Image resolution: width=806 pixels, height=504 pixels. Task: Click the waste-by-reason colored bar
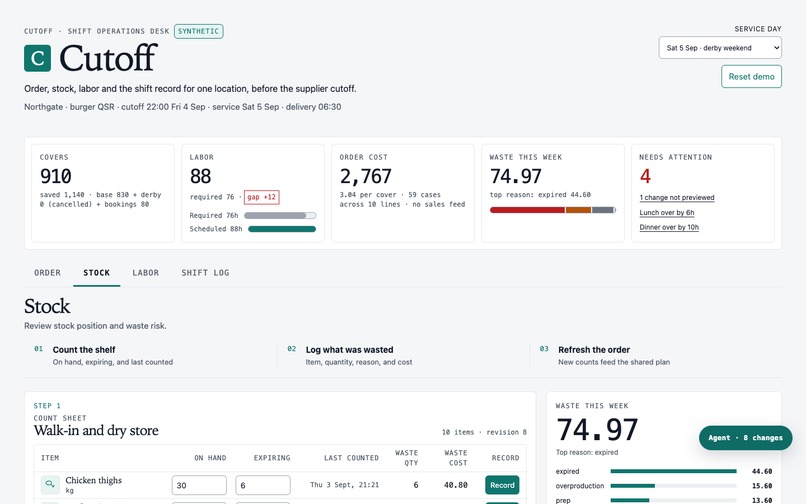(553, 210)
